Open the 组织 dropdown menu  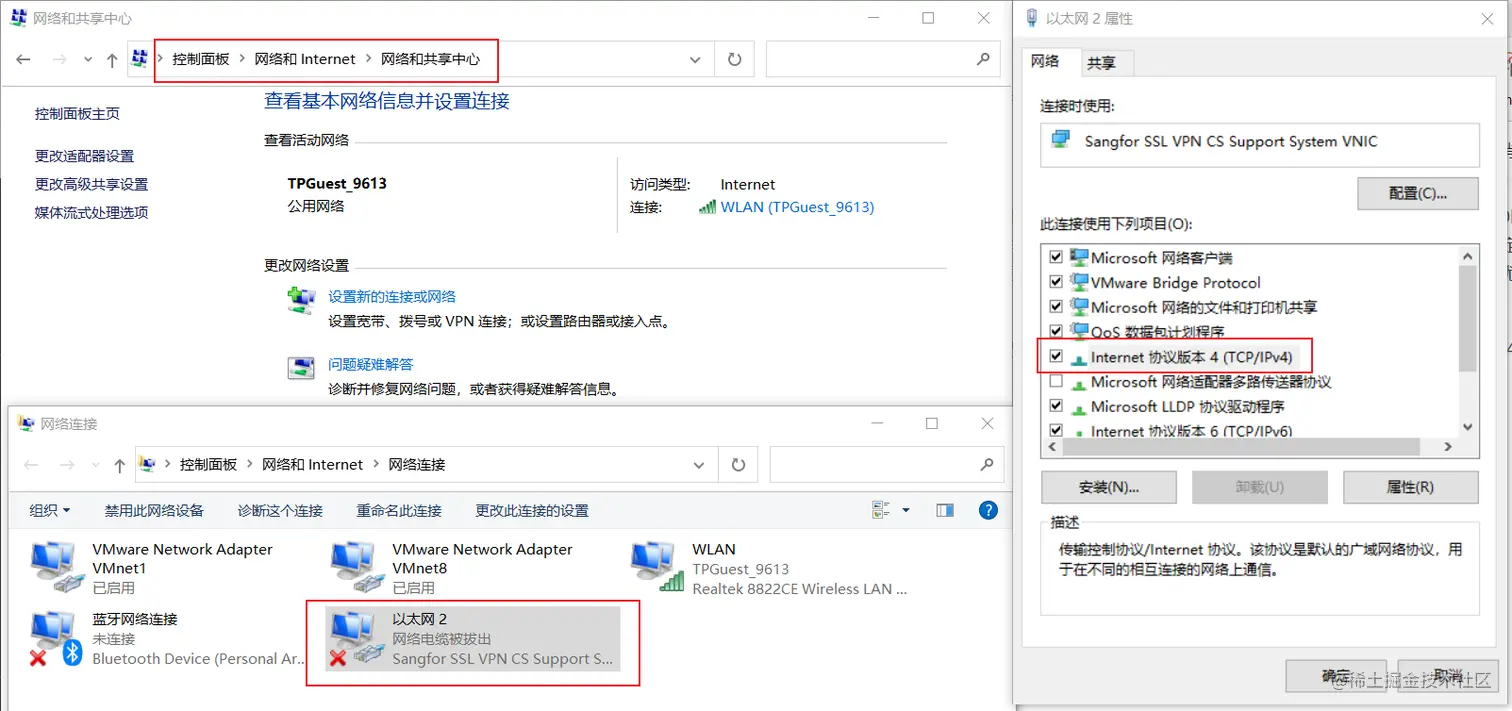coord(48,510)
